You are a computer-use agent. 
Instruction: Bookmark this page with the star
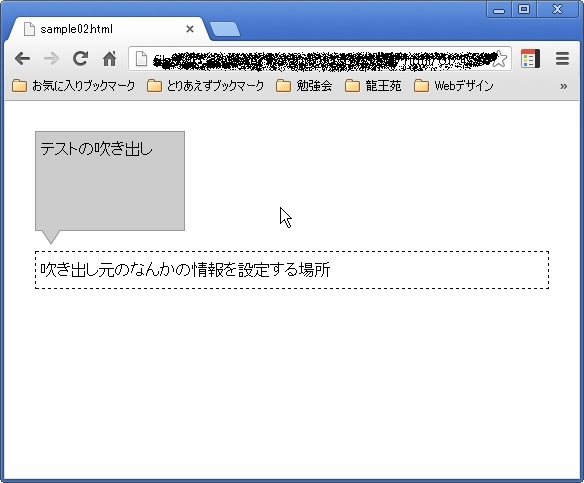(x=499, y=59)
